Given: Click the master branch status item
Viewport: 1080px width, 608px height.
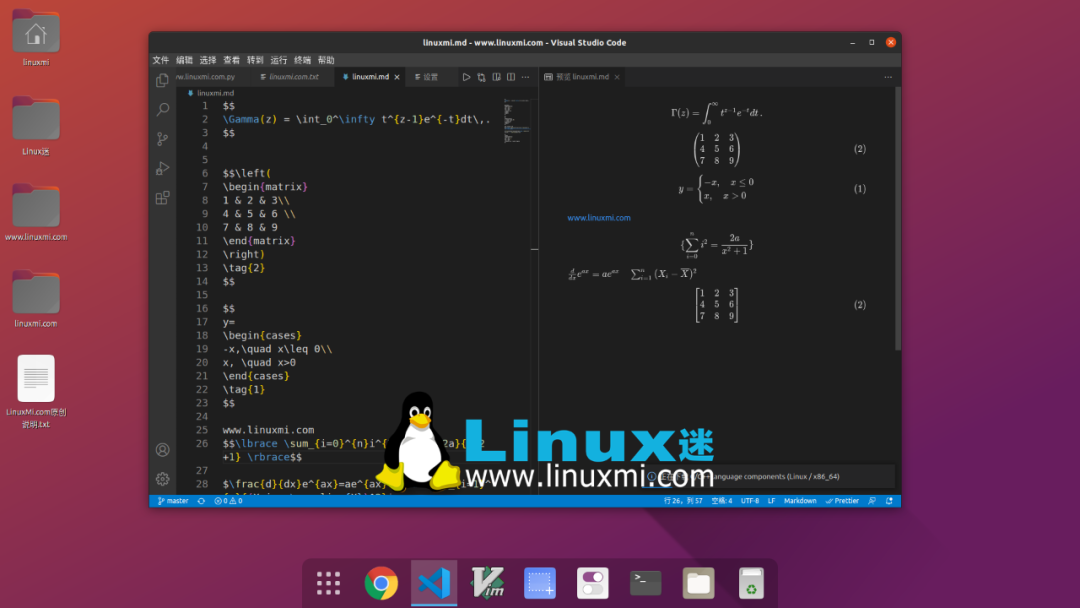Looking at the screenshot, I should click(174, 501).
